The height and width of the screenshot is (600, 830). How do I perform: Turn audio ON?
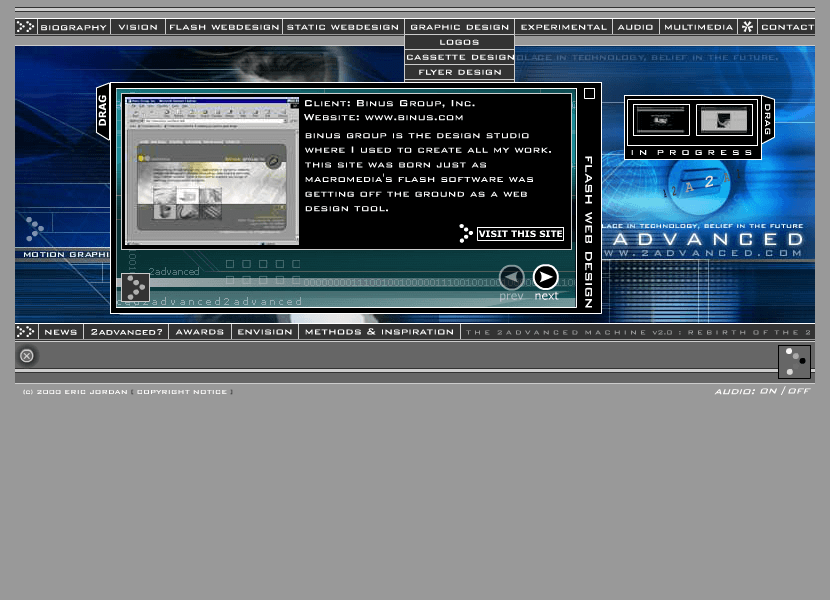pos(768,391)
